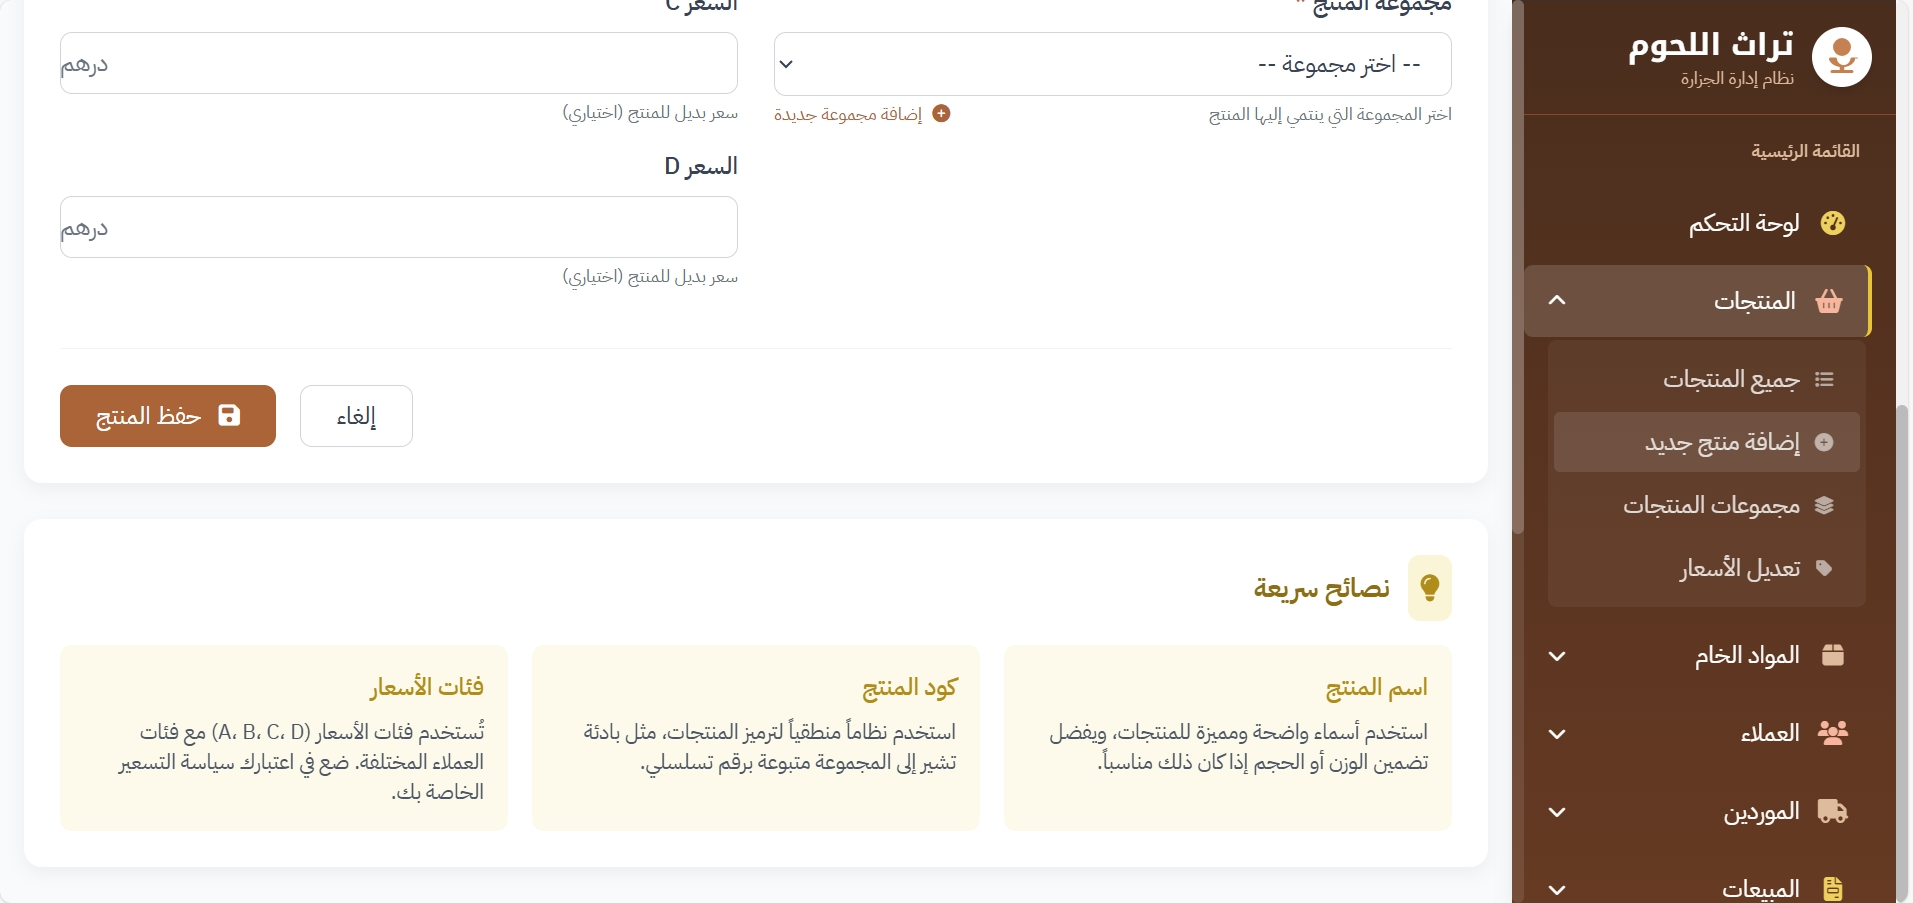Click the layers icon for مجموعات المنتجات
The image size is (1913, 903).
1824,506
